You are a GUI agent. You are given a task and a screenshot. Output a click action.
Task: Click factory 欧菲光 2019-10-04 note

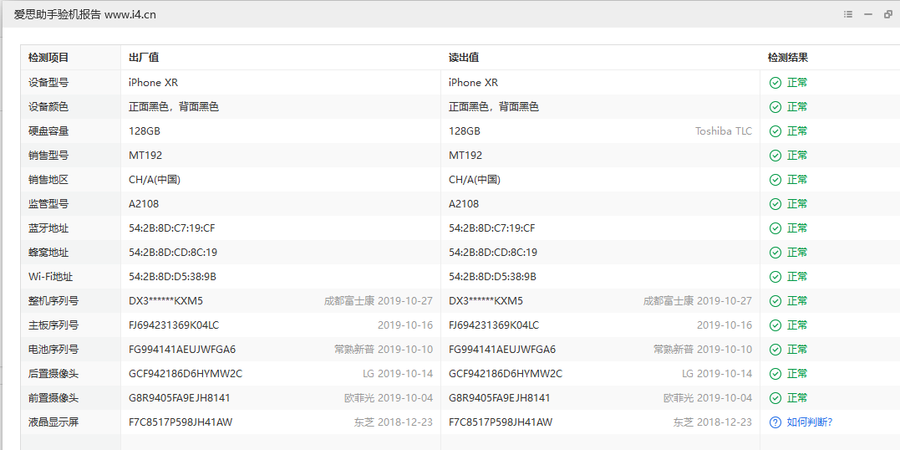tap(389, 398)
